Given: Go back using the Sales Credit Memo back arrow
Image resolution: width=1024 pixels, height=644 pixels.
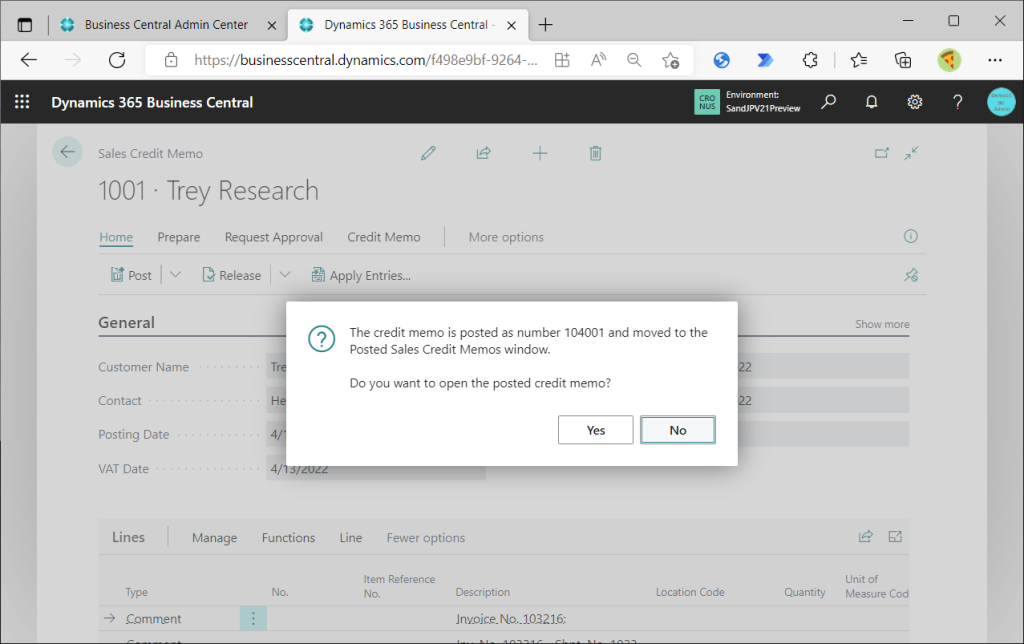Looking at the screenshot, I should coord(67,152).
